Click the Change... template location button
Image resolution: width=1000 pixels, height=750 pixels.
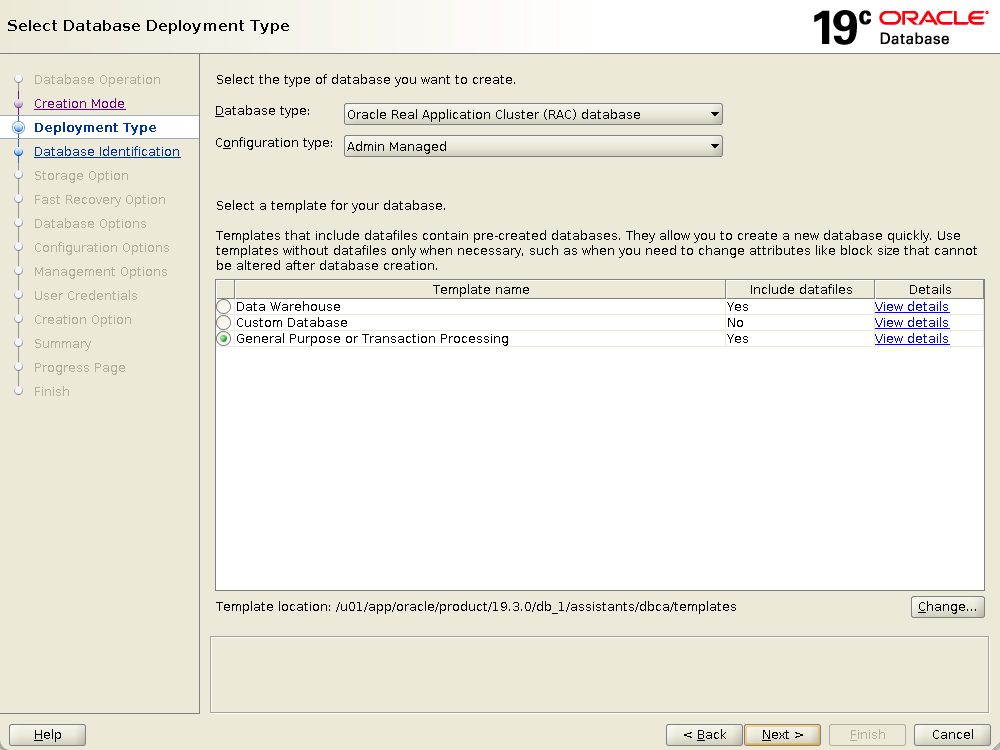[x=947, y=607]
